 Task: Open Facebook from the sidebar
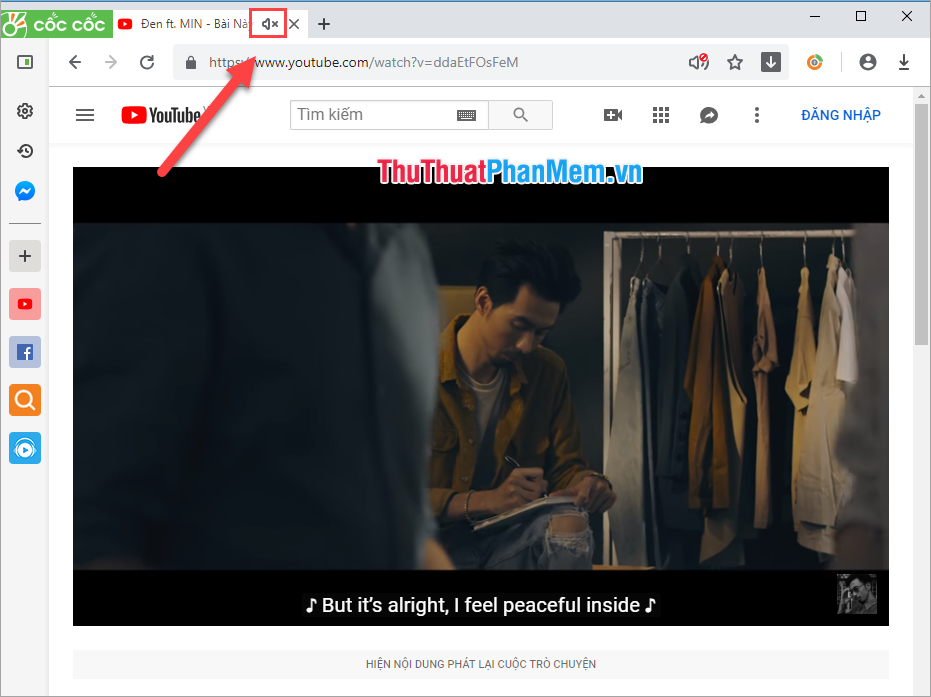click(x=24, y=352)
